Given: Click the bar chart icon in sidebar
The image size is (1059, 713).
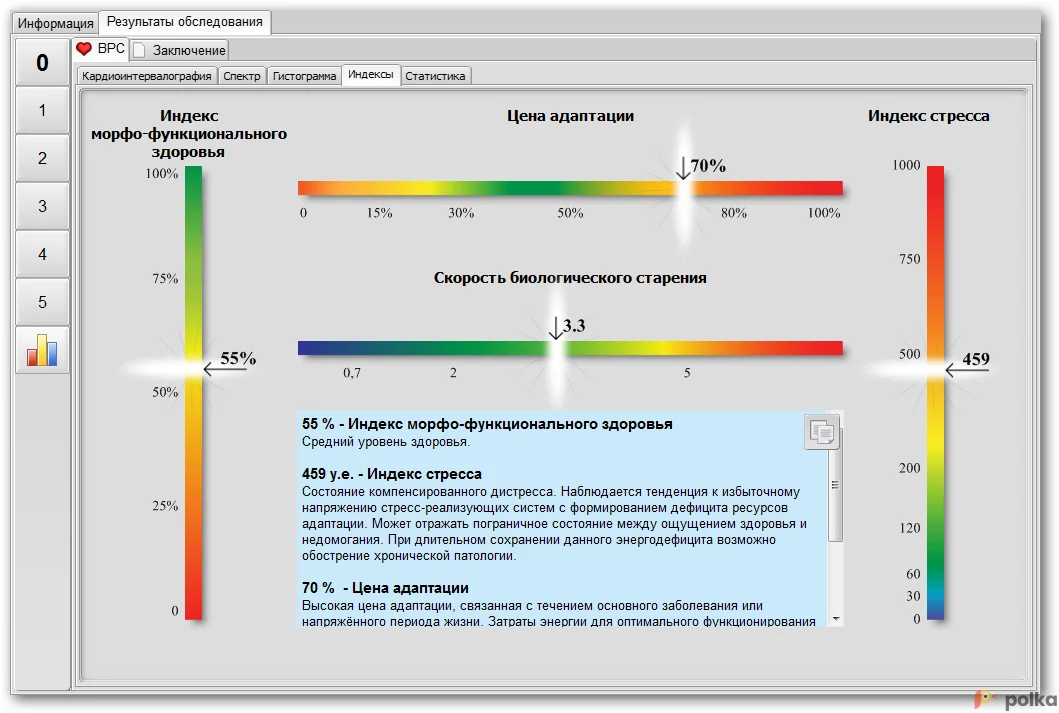Looking at the screenshot, I should [42, 350].
